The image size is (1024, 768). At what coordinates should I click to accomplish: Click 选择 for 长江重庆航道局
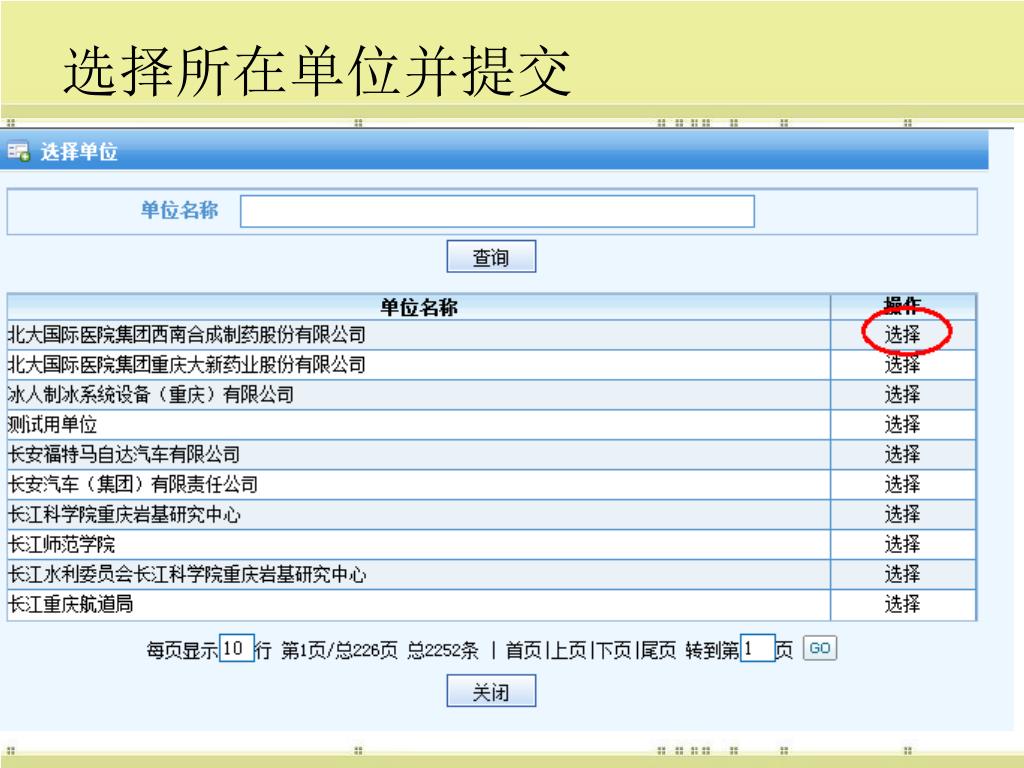(903, 604)
